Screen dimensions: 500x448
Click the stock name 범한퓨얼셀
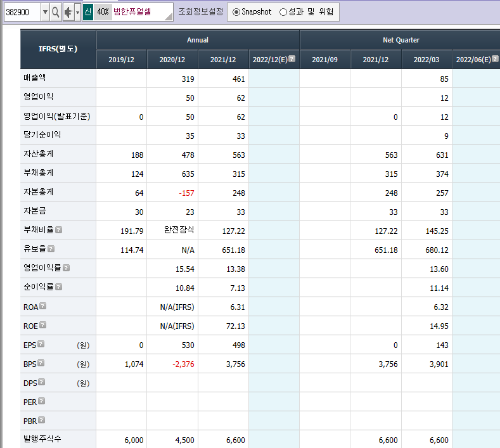[132, 12]
